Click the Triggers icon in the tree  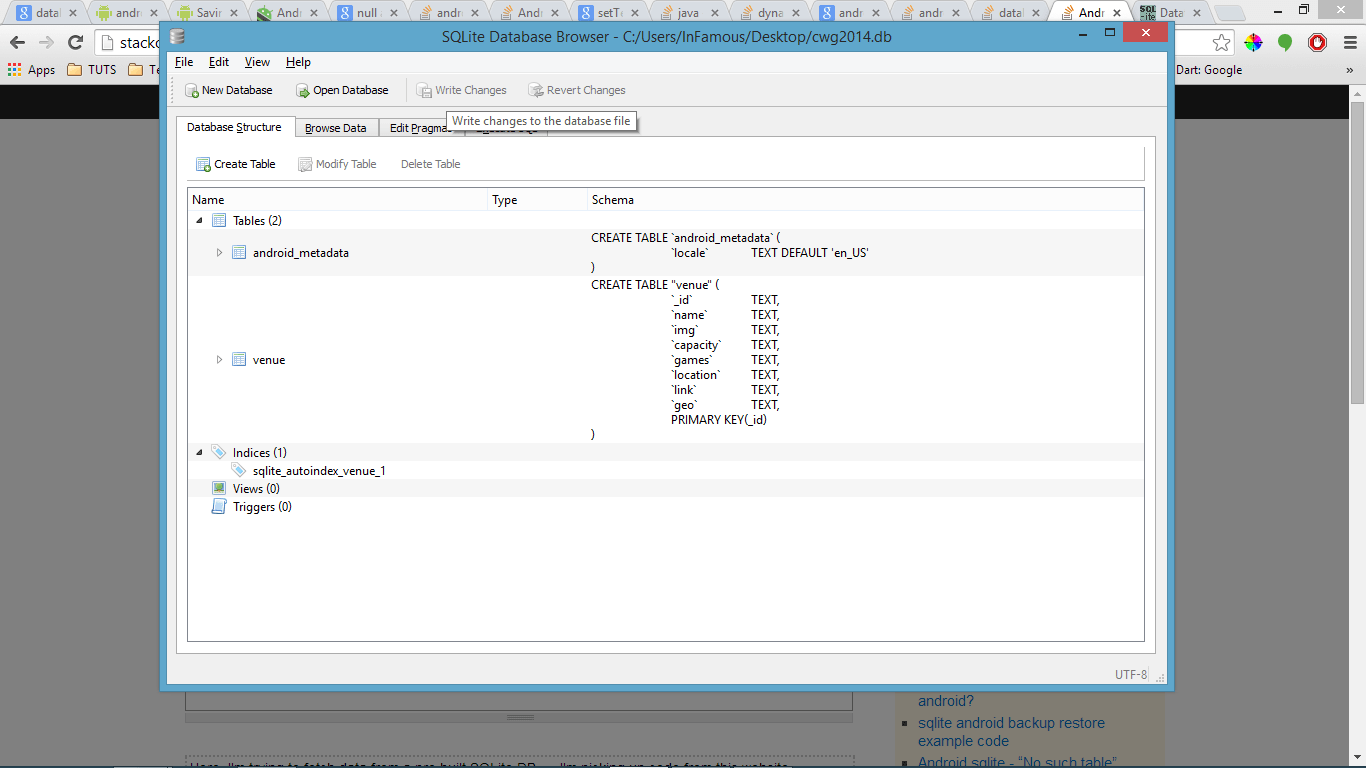pyautogui.click(x=218, y=506)
